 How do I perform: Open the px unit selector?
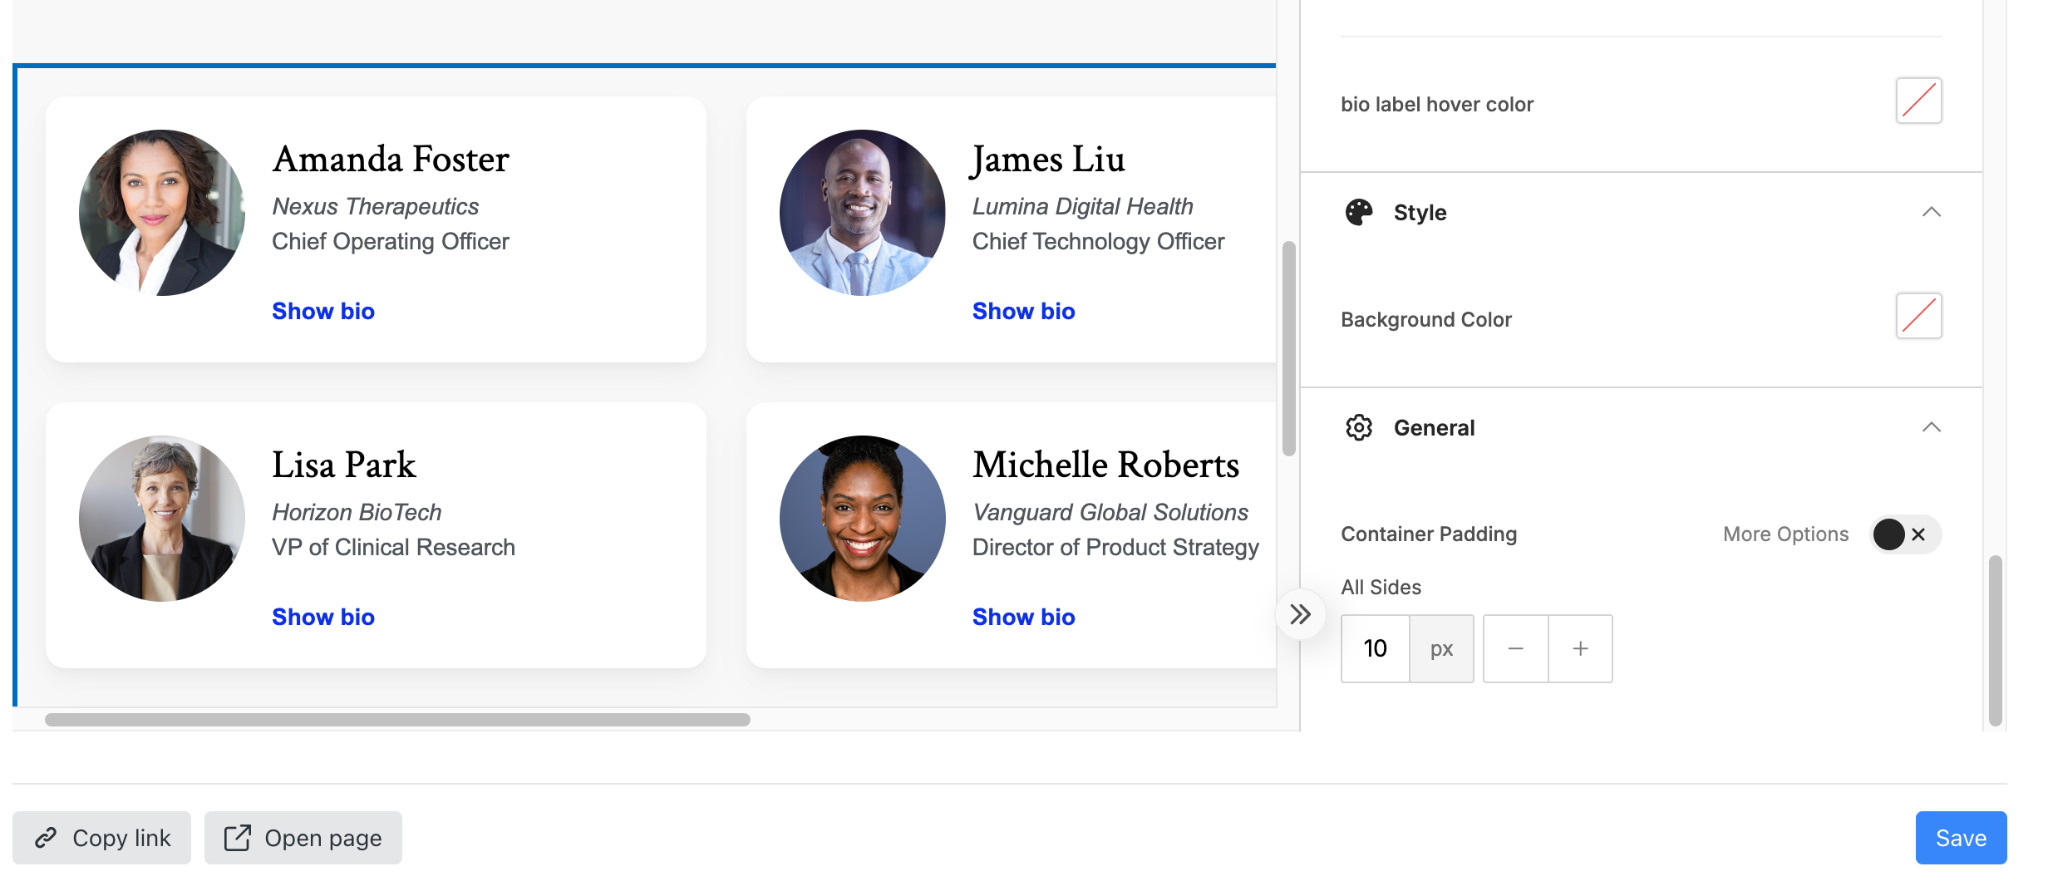tap(1441, 649)
